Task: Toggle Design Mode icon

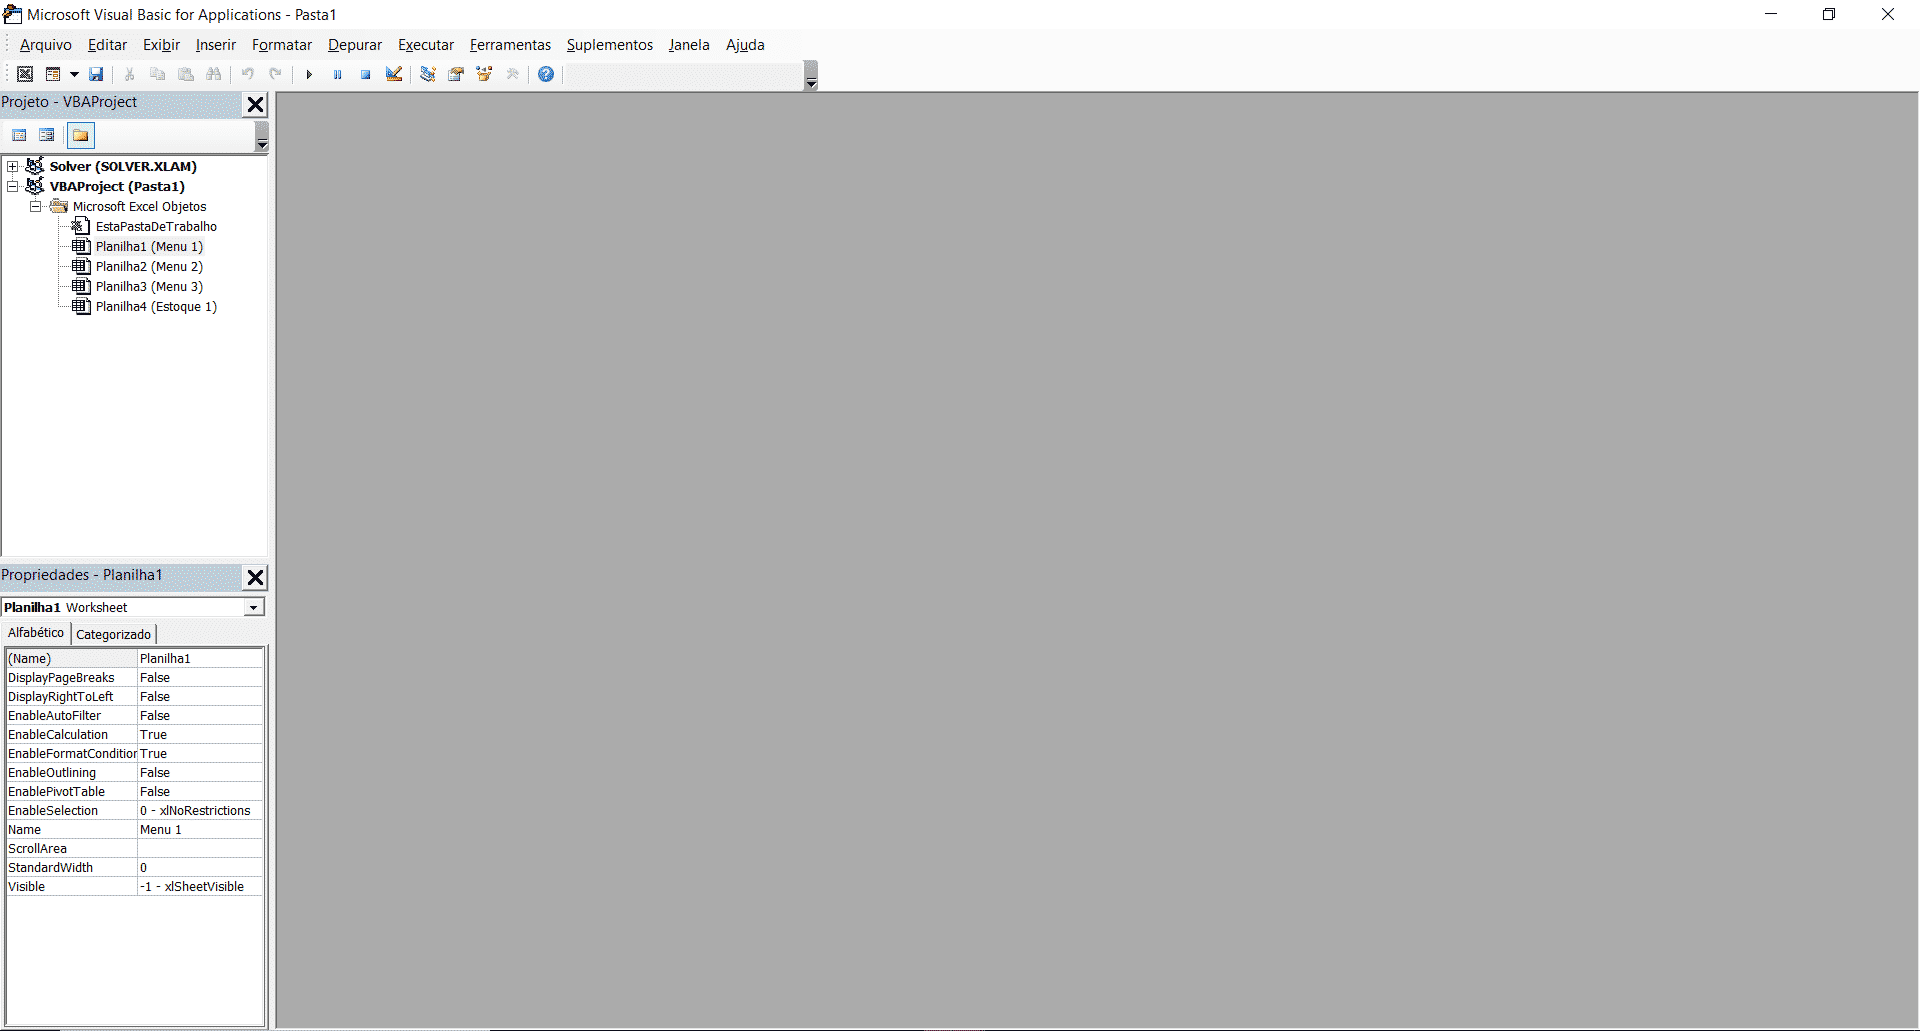Action: click(x=394, y=74)
